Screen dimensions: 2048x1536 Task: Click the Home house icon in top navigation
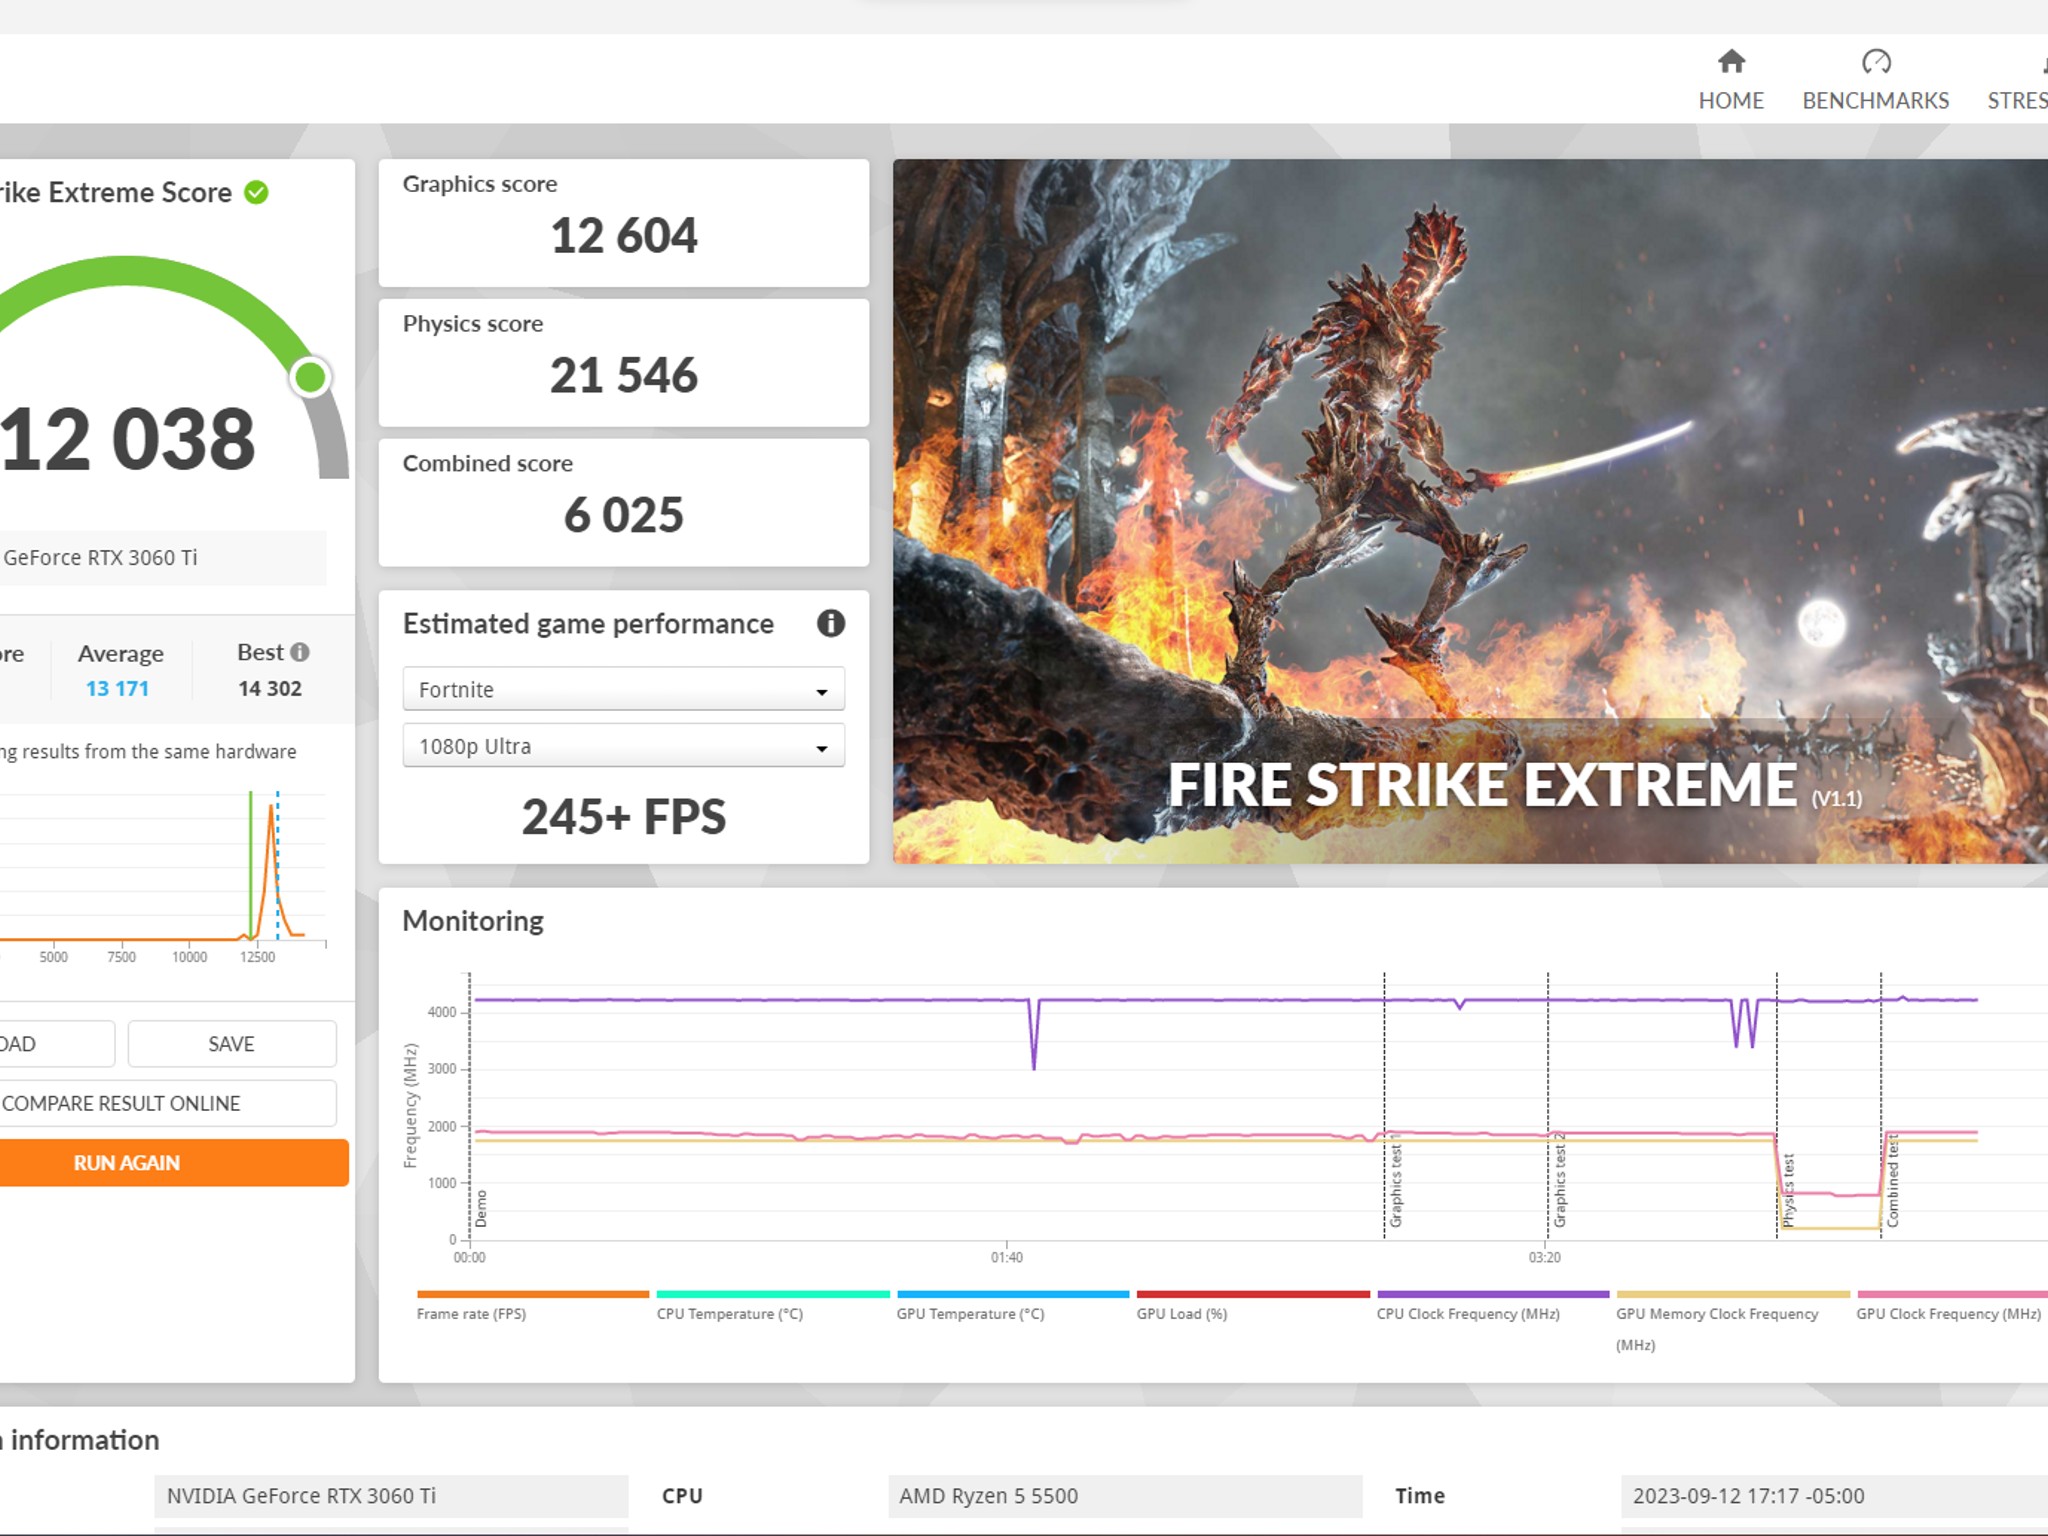coord(1731,62)
